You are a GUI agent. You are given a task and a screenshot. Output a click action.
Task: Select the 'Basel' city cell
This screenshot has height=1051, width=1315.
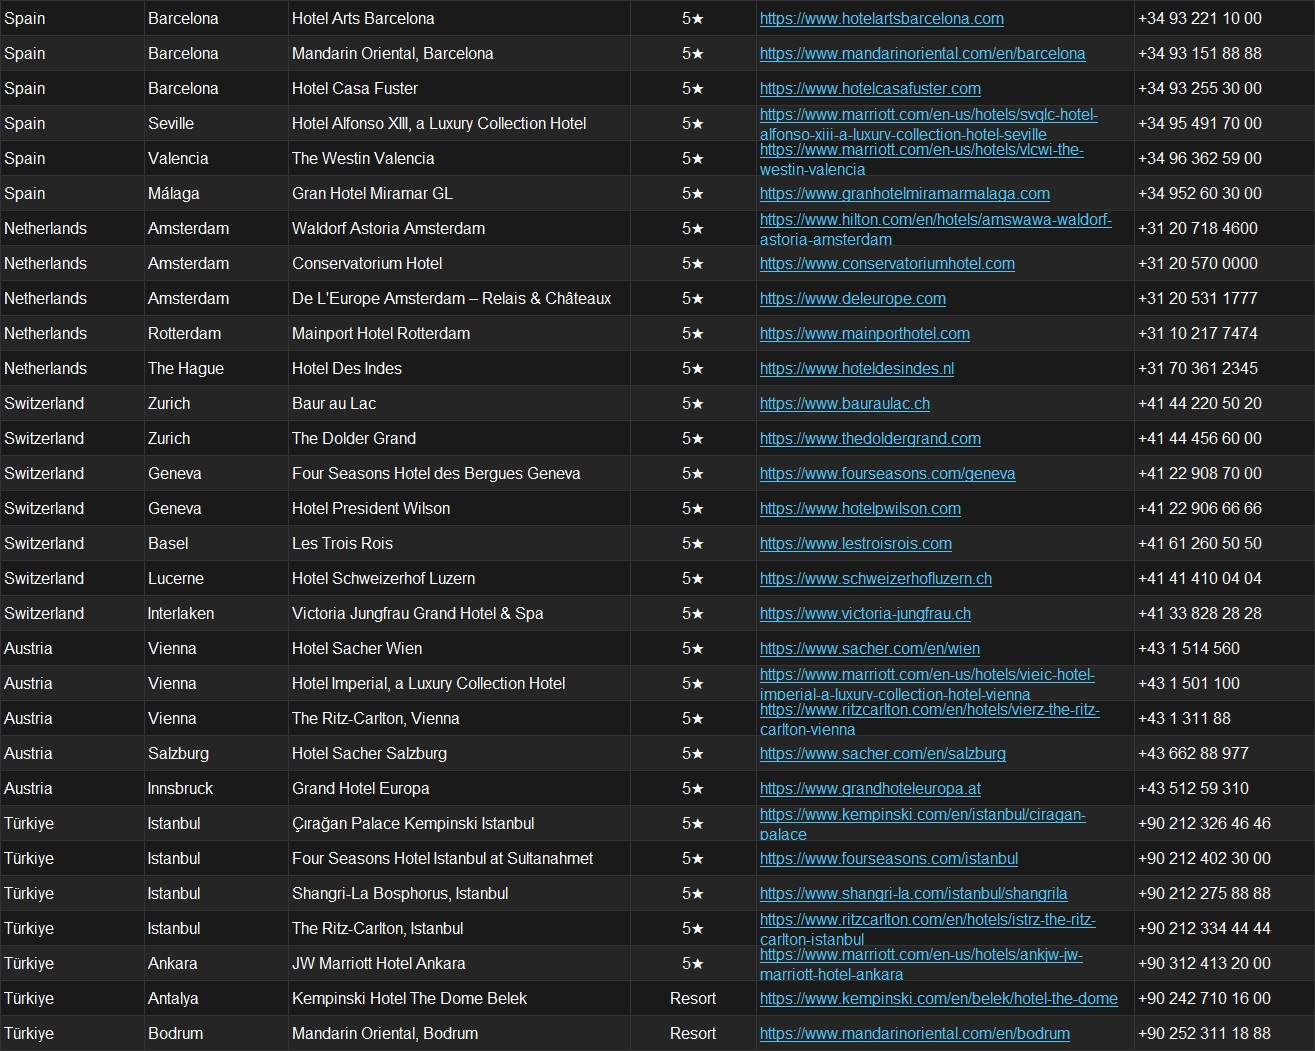pos(216,543)
